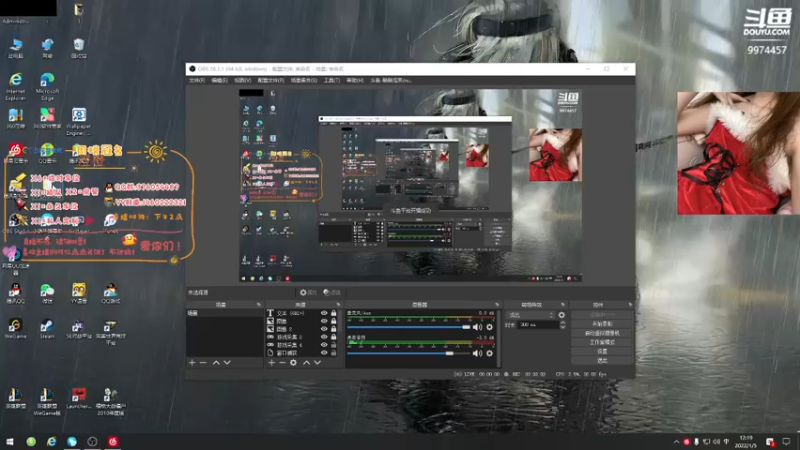Open scene transition properties gear

click(x=562, y=315)
